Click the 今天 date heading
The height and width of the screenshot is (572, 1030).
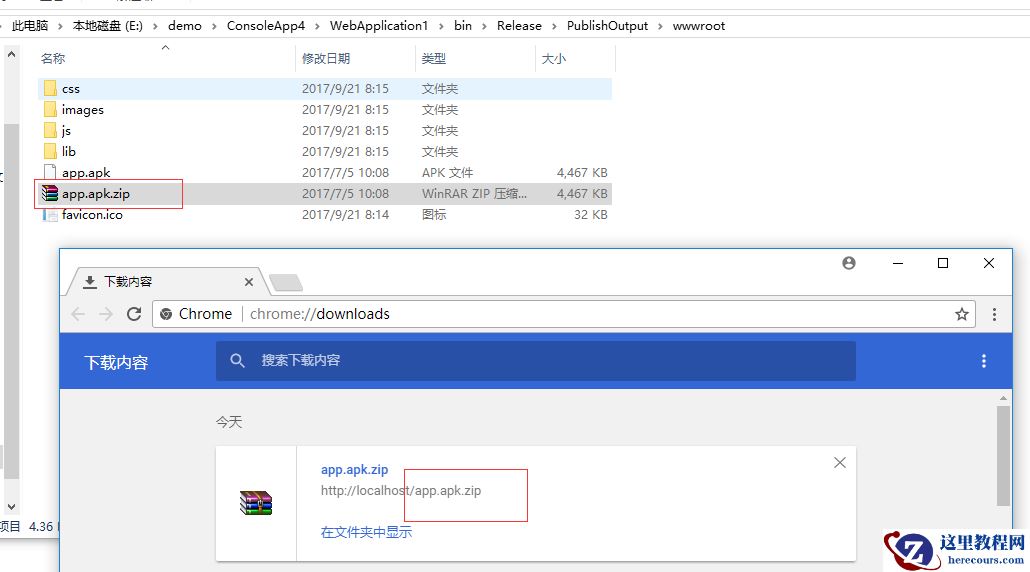(229, 422)
